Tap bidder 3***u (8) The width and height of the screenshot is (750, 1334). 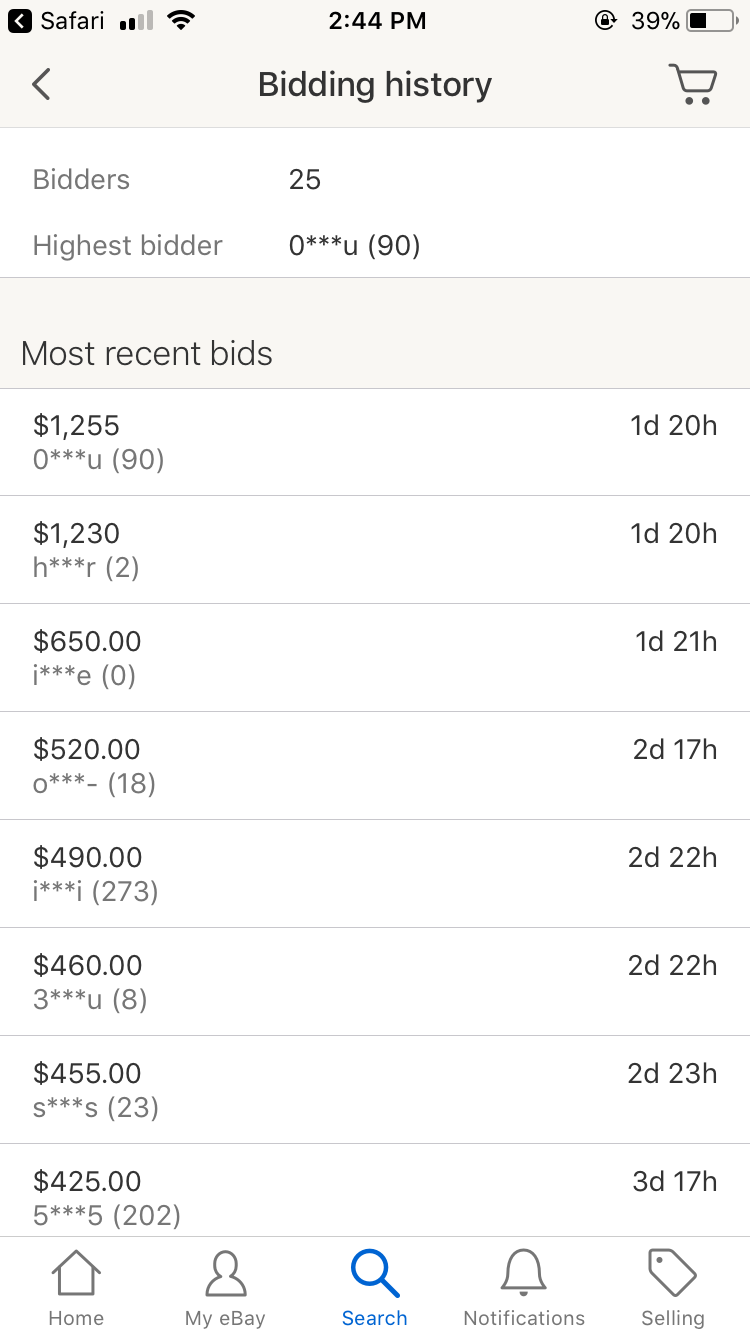[x=90, y=999]
